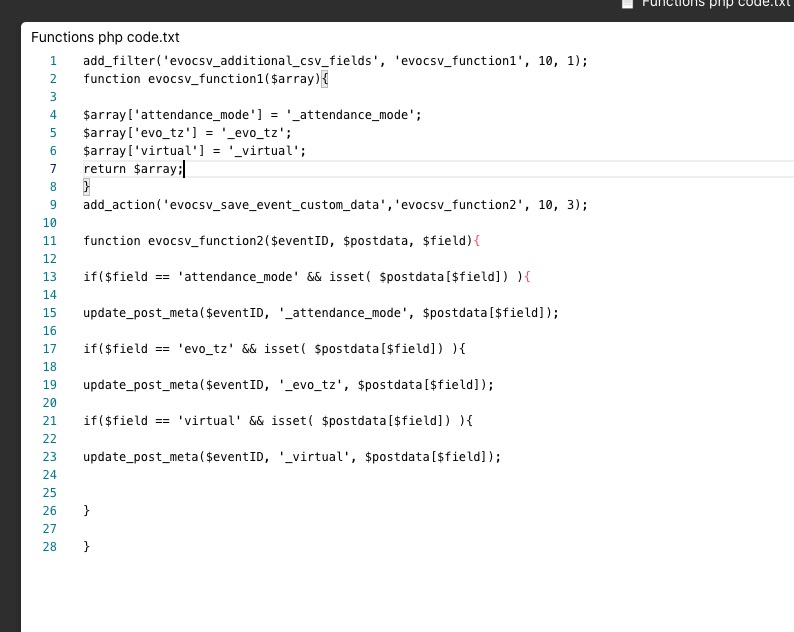Viewport: 794px width, 632px height.
Task: Click the $array['virtual'] = '_virtual' line
Action: (x=194, y=151)
